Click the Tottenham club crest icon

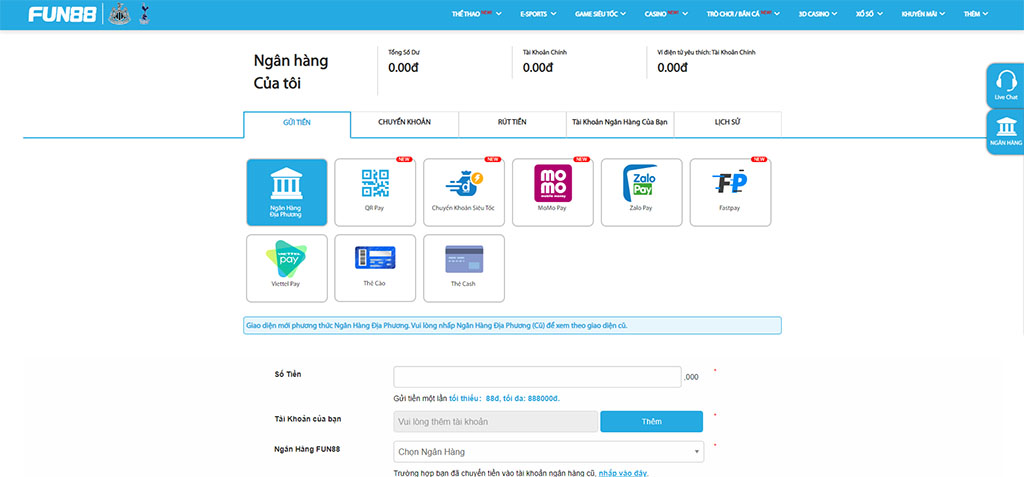pyautogui.click(x=144, y=14)
